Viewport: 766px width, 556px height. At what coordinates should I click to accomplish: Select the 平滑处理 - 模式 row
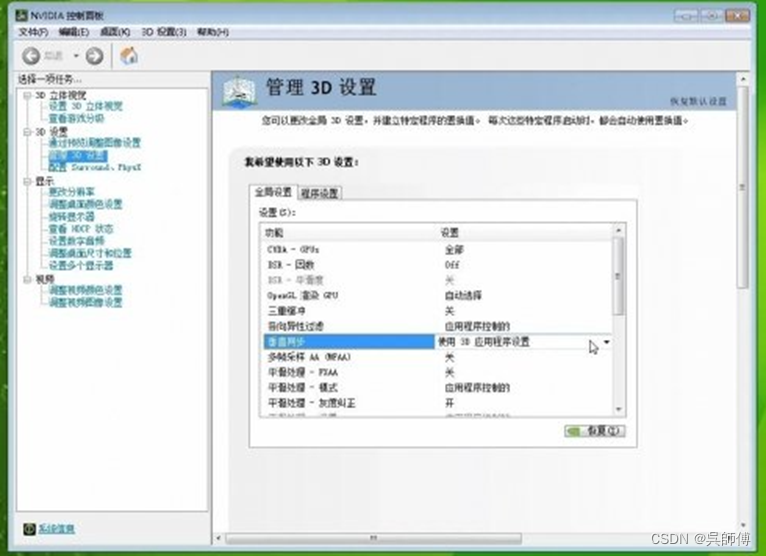(x=437, y=388)
